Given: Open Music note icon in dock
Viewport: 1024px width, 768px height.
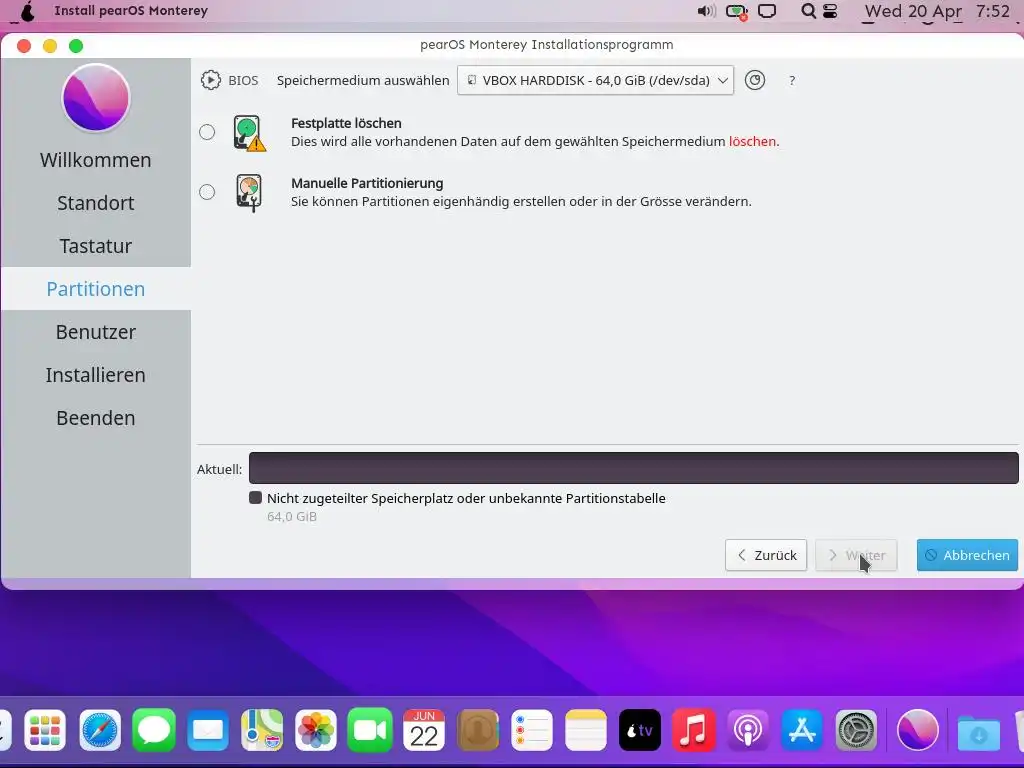Looking at the screenshot, I should click(x=694, y=730).
